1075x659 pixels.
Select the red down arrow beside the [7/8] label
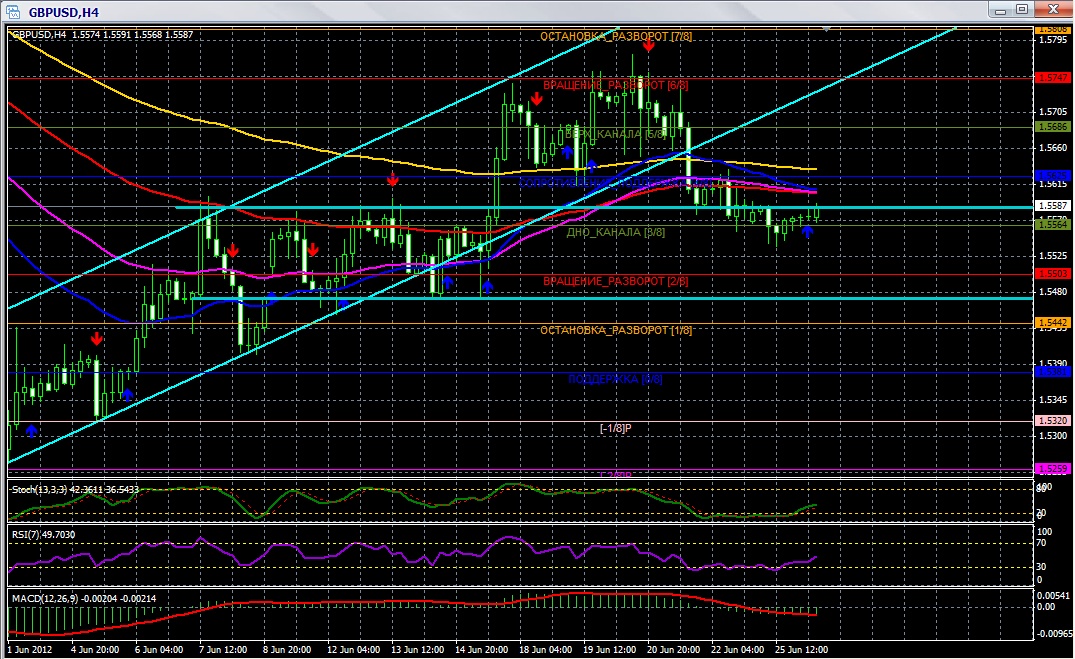(x=648, y=45)
